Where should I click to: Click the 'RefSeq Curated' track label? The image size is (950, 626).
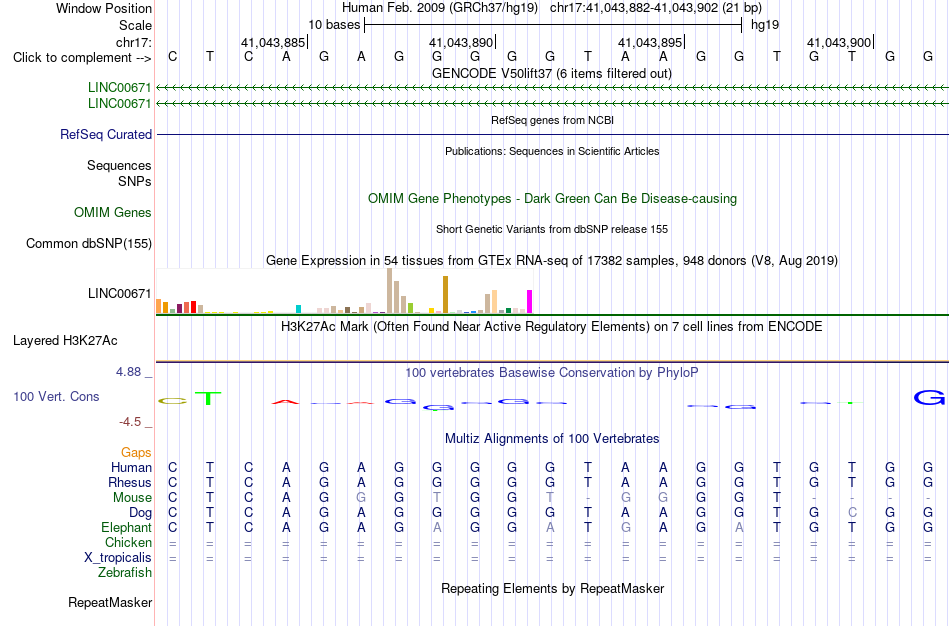coord(106,135)
